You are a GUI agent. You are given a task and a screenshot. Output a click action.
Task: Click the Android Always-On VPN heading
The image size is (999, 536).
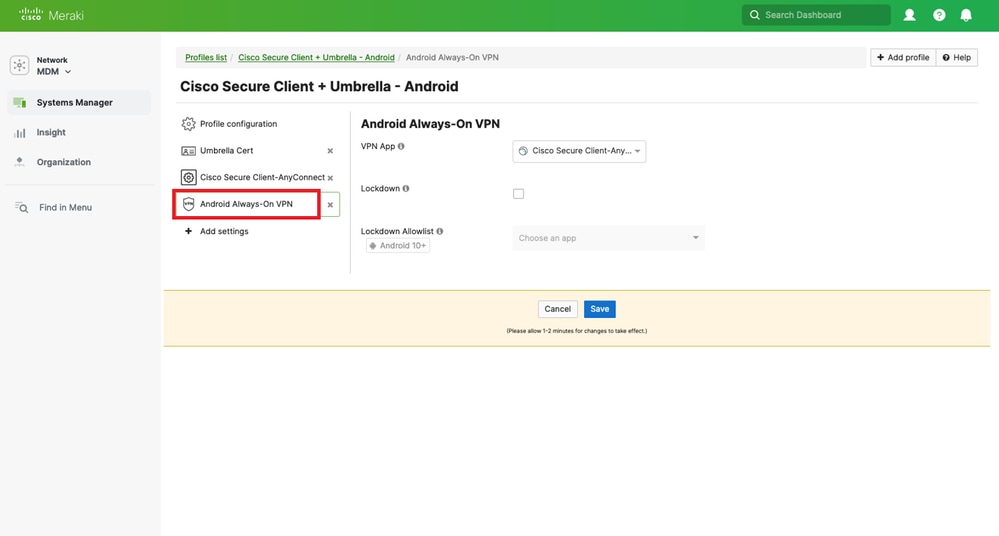(x=430, y=124)
